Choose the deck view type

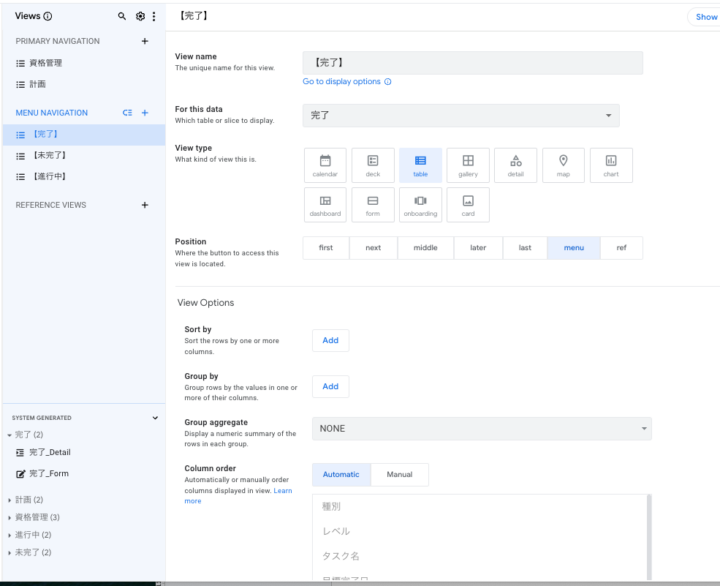tap(373, 165)
